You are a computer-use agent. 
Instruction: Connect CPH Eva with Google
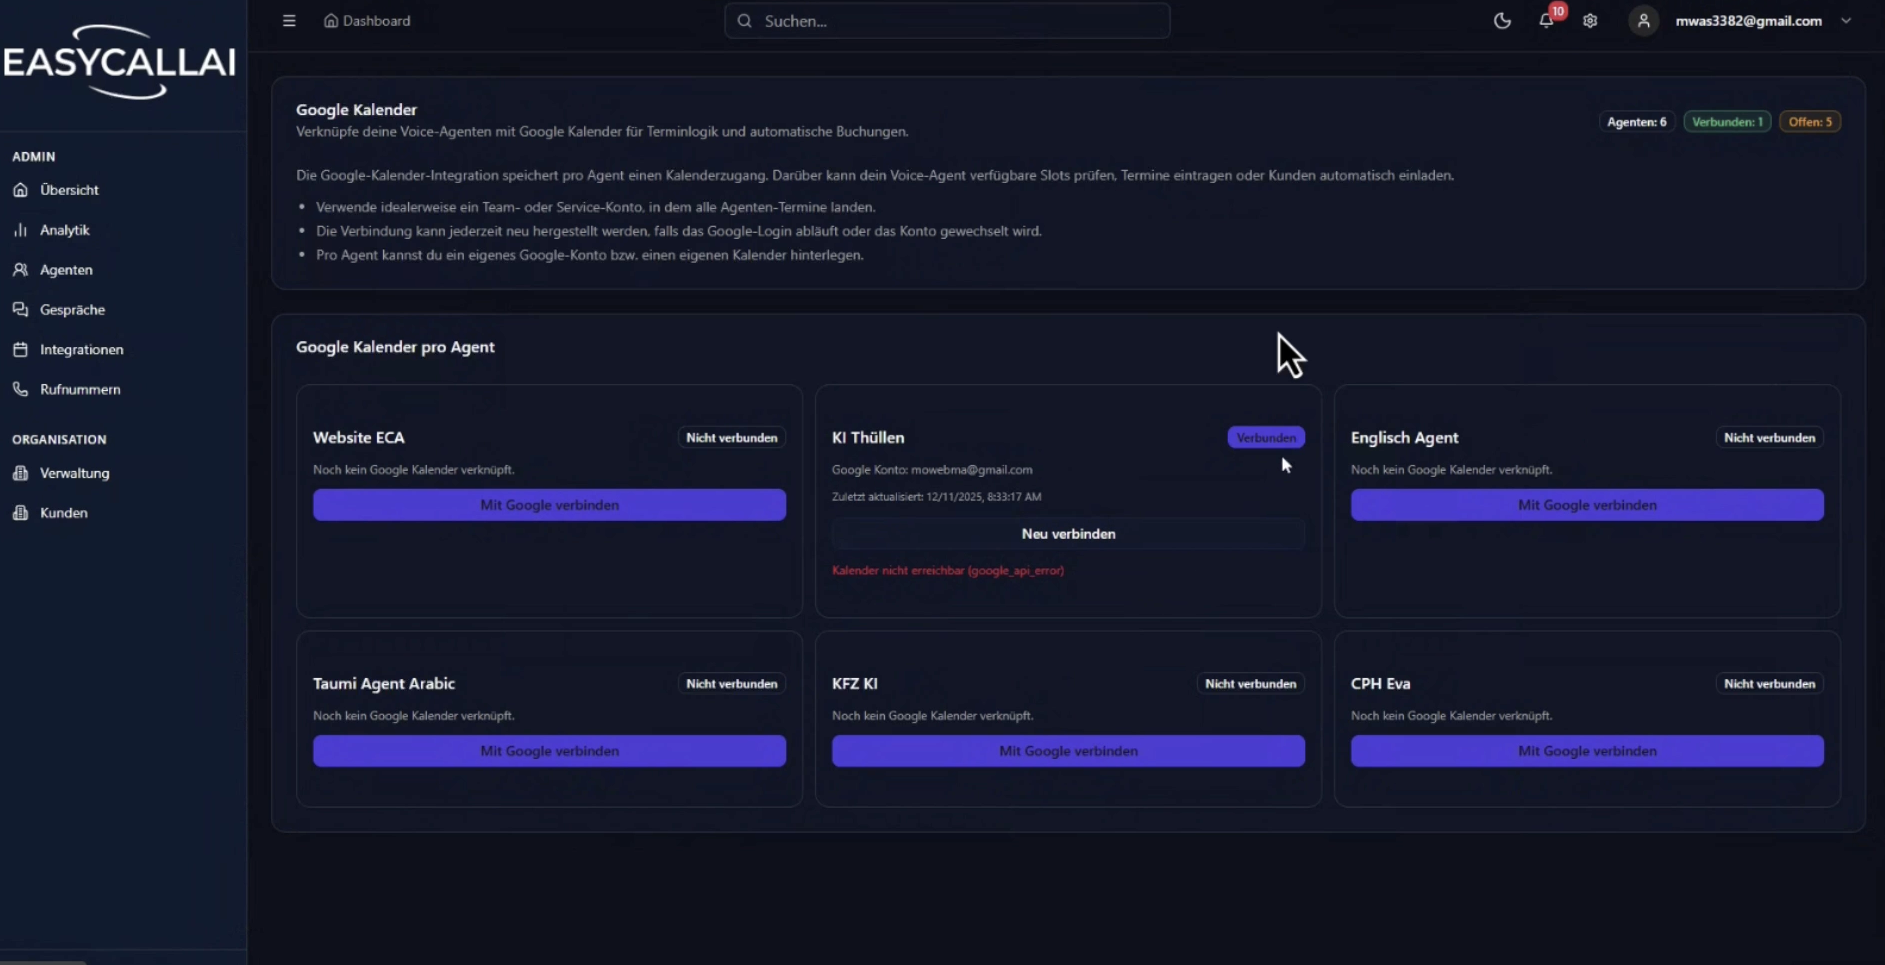(1586, 751)
